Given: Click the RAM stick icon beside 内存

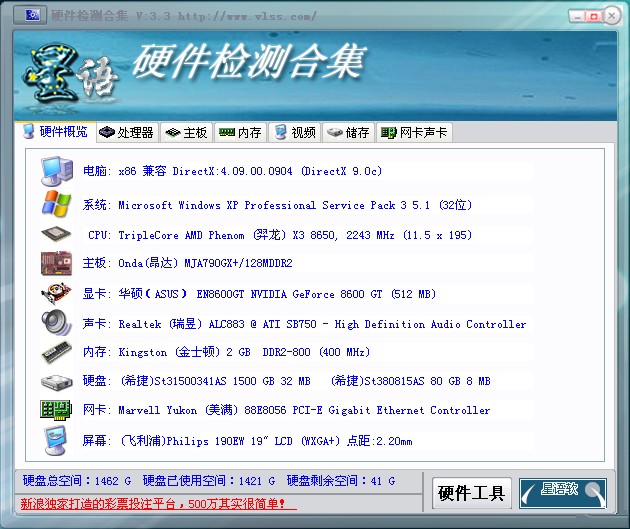Looking at the screenshot, I should click(x=57, y=351).
